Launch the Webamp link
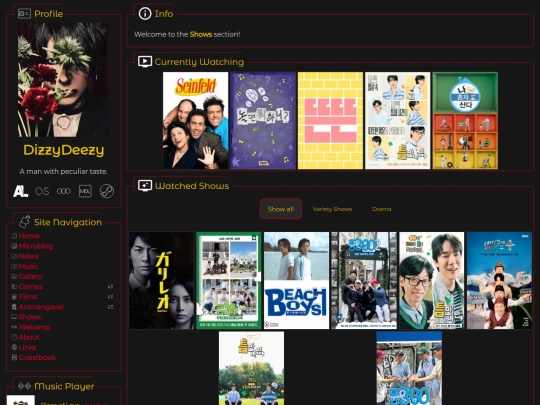This screenshot has width=540, height=405. point(34,327)
